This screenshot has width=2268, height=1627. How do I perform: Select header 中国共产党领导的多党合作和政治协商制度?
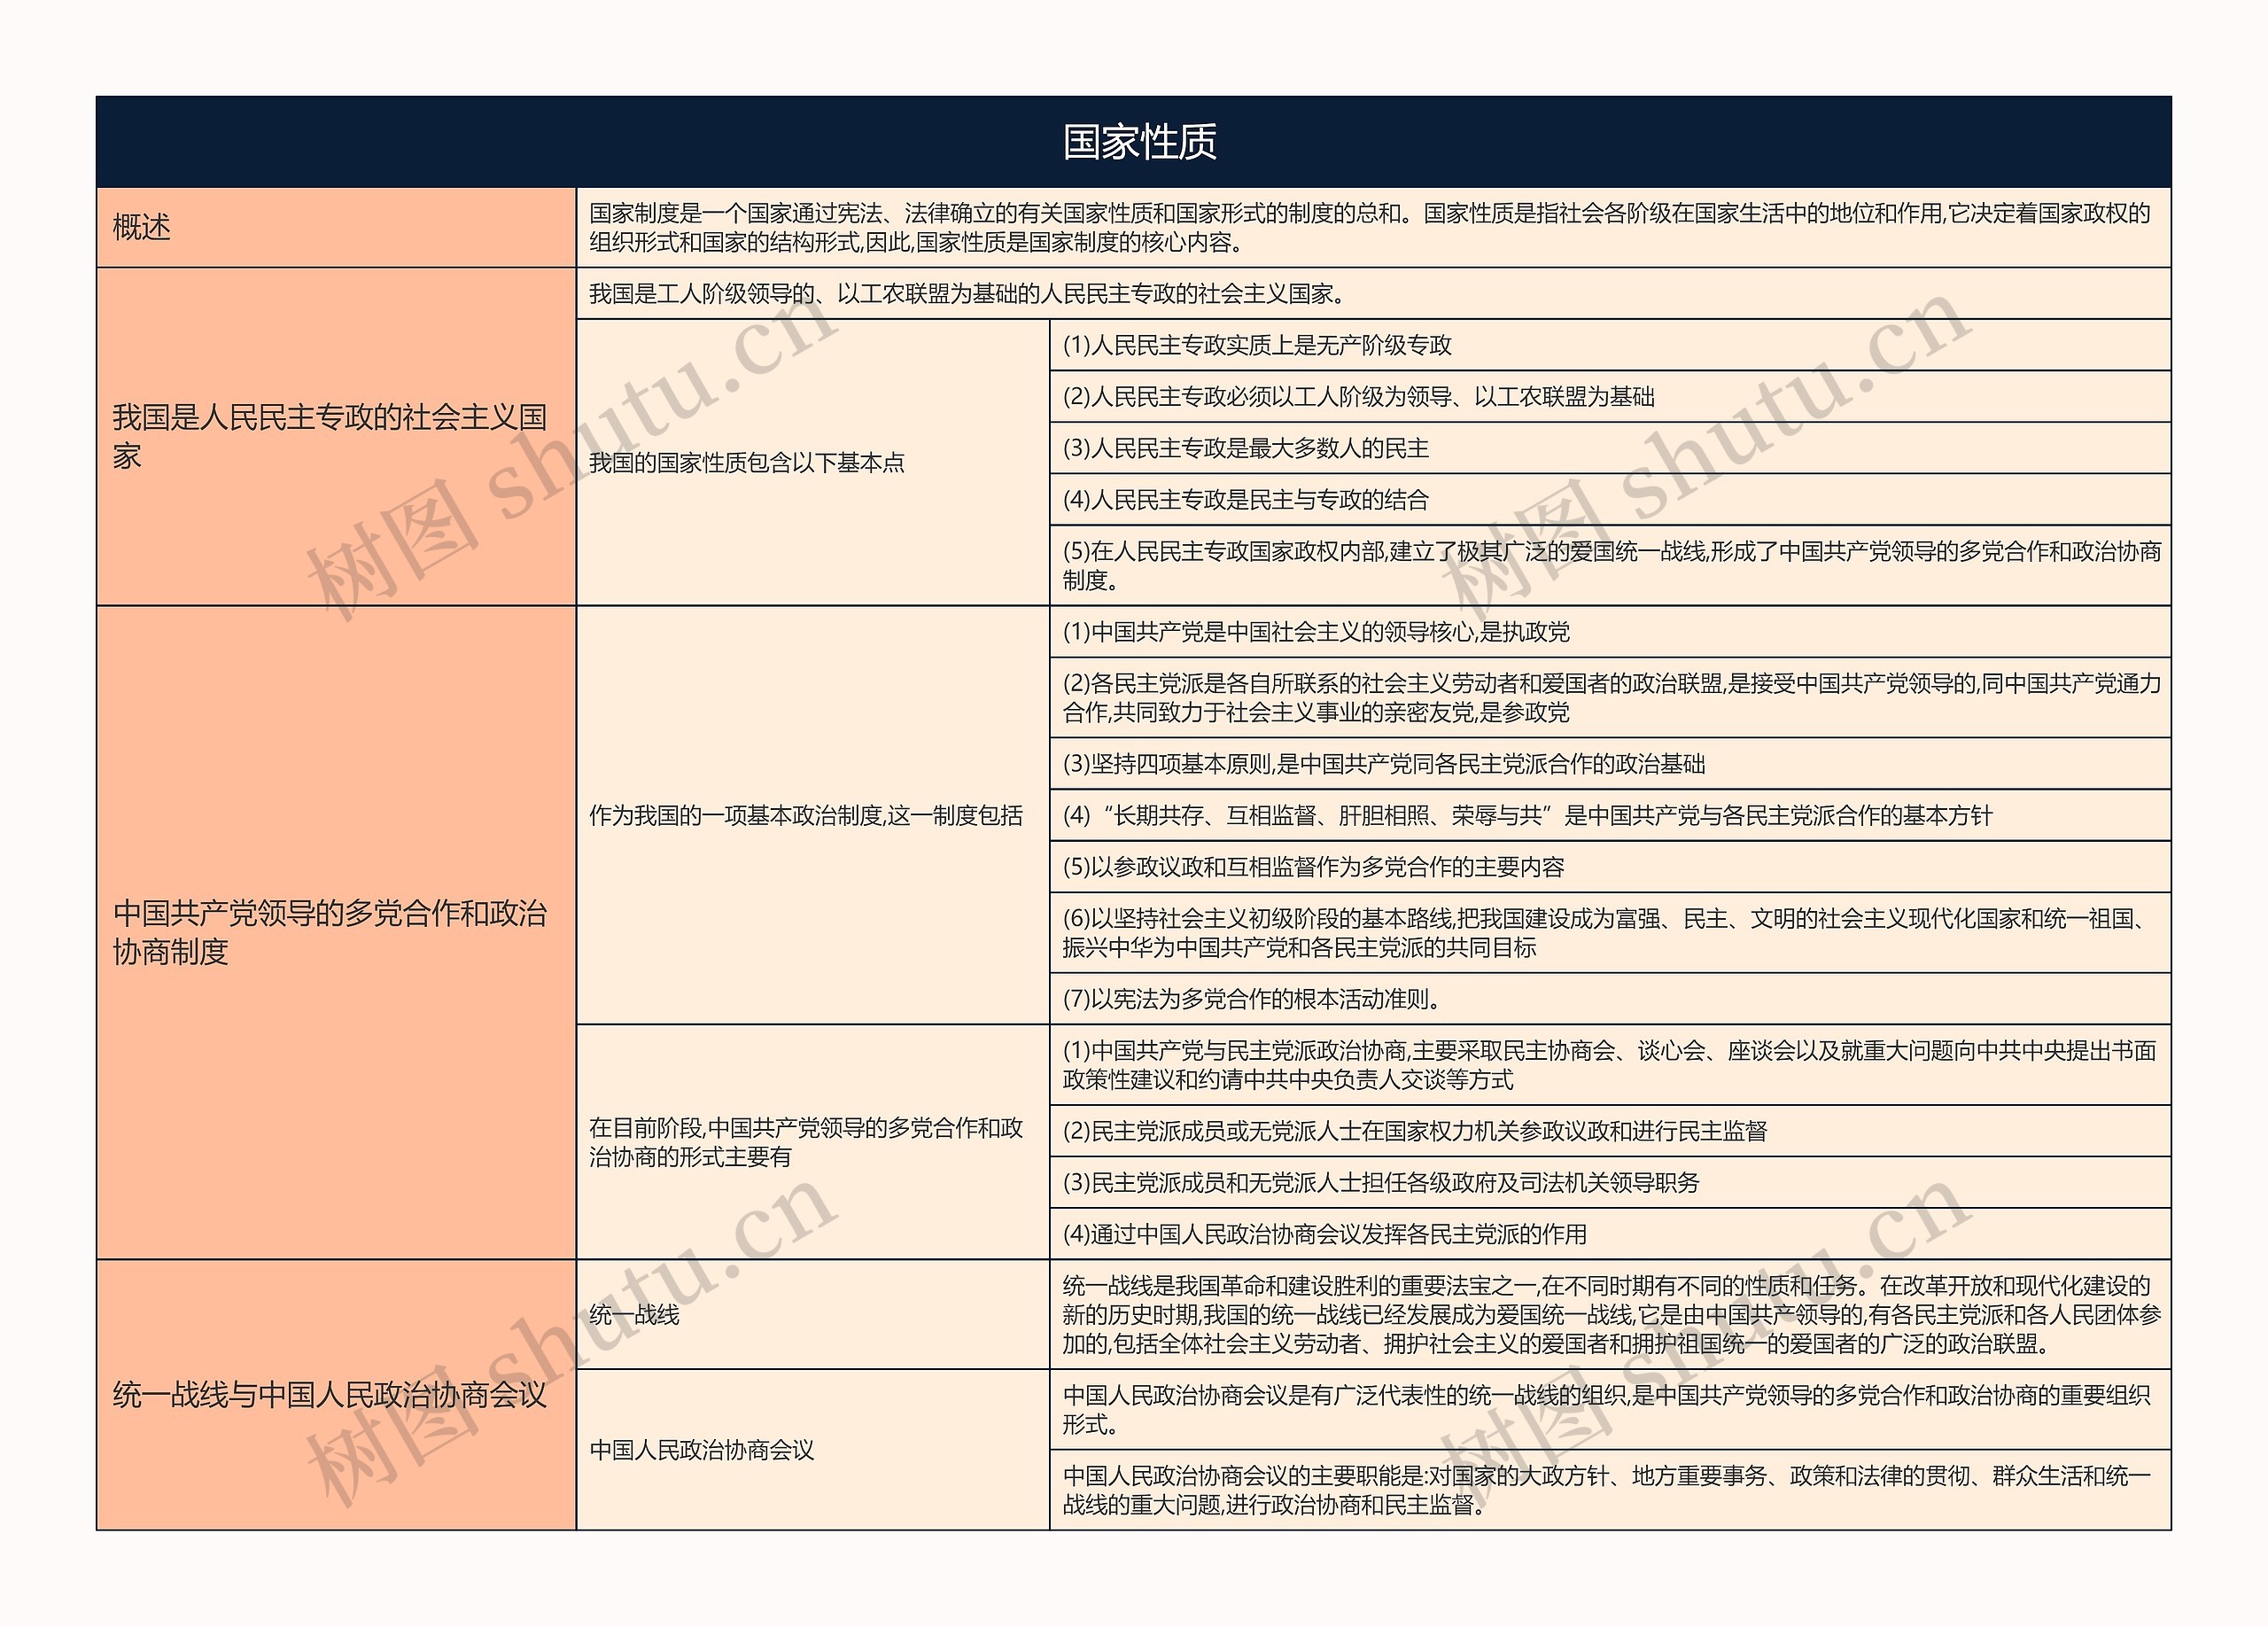click(x=336, y=932)
